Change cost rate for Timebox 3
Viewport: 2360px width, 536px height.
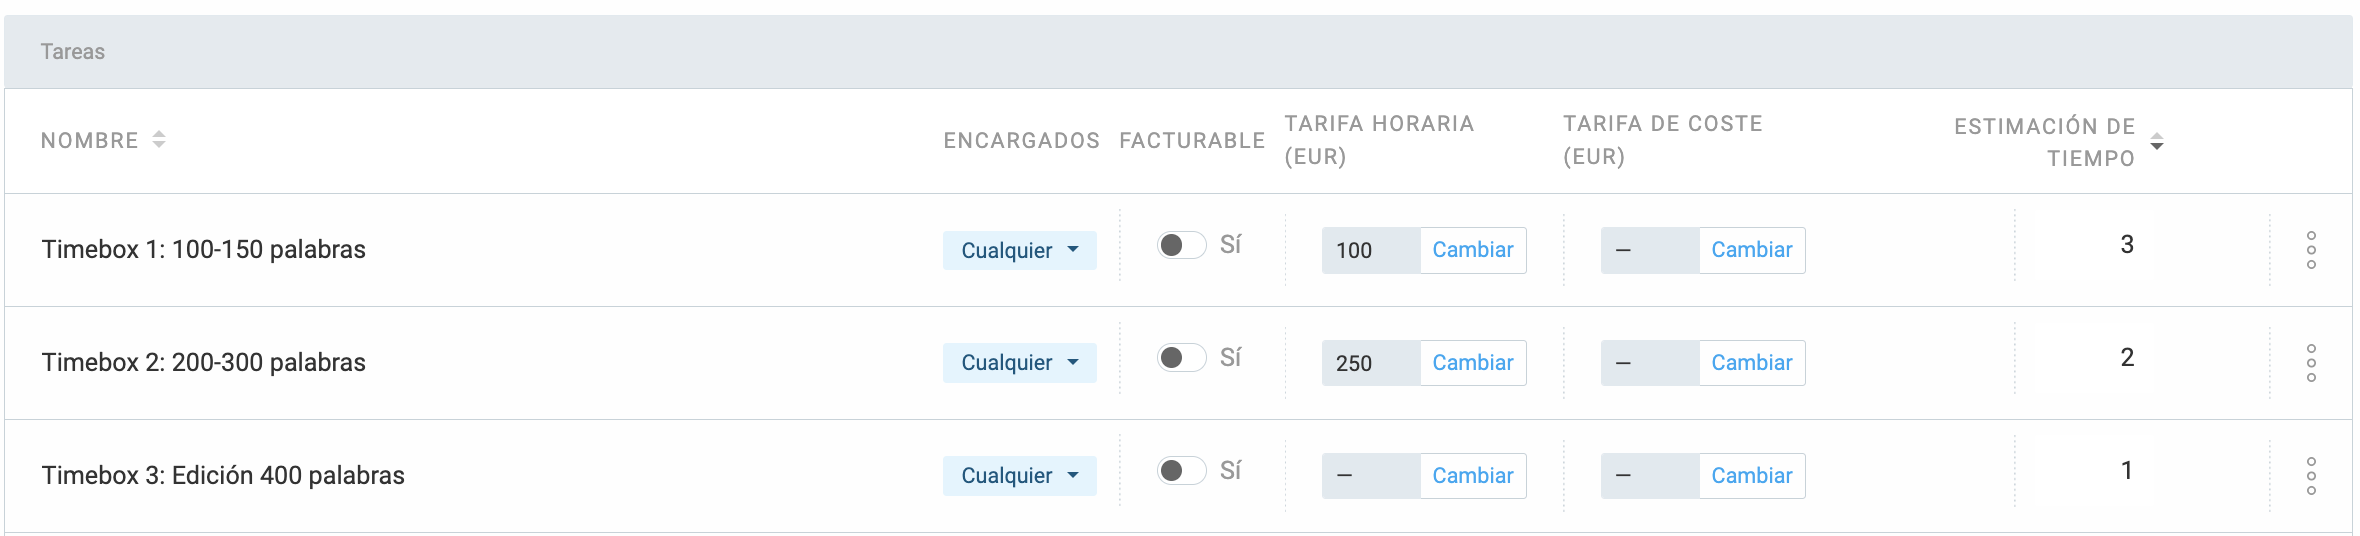click(1752, 476)
